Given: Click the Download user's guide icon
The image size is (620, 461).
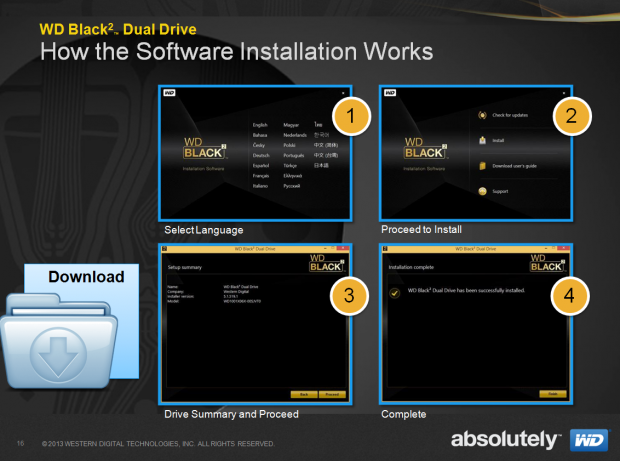Looking at the screenshot, I should point(483,165).
